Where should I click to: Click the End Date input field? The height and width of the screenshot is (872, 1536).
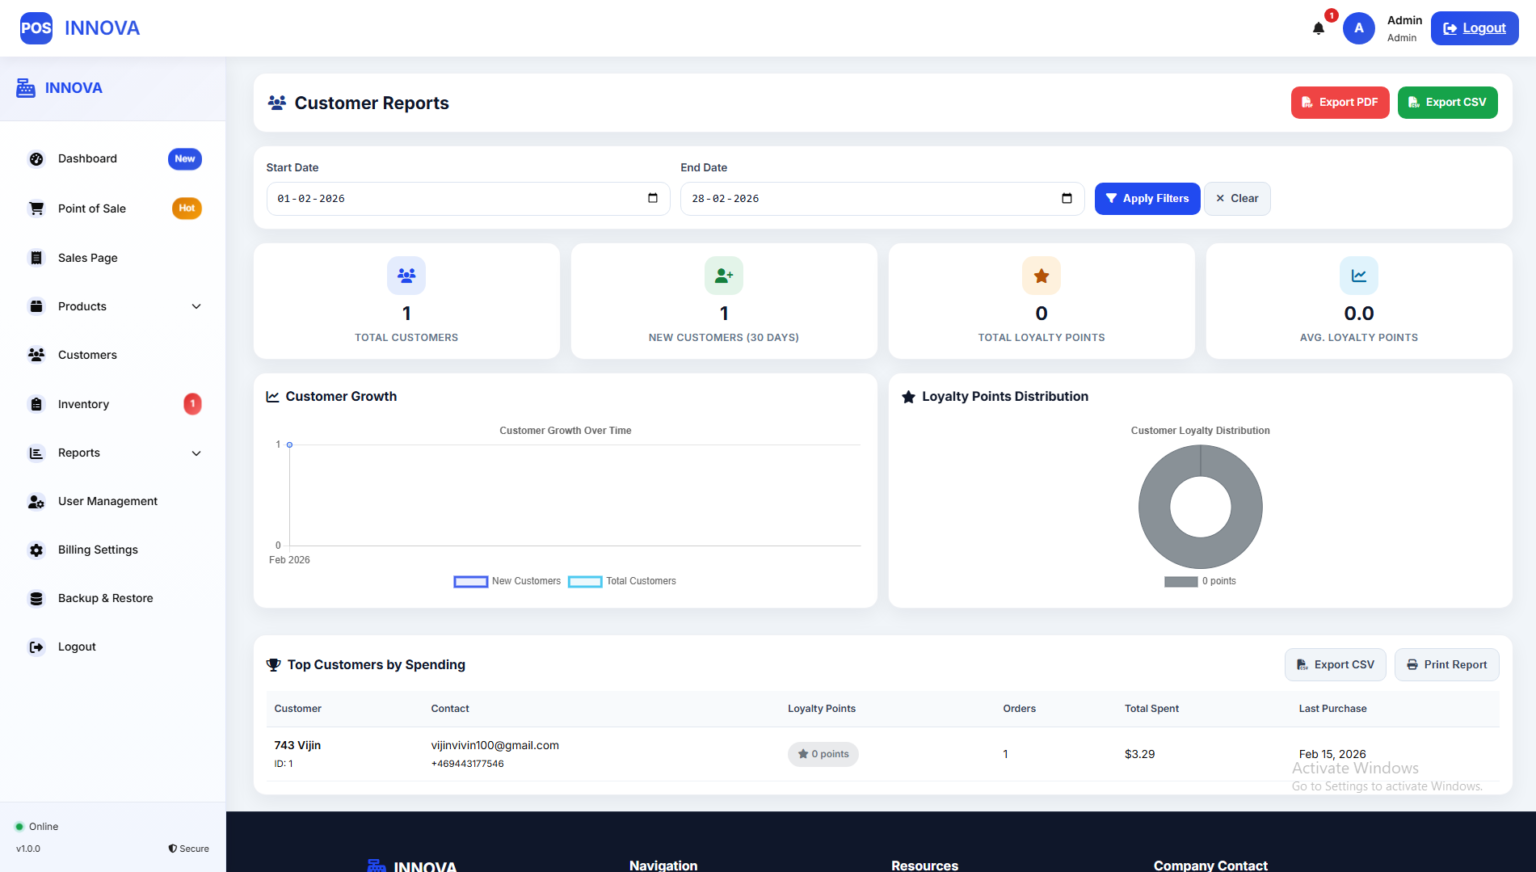pyautogui.click(x=882, y=198)
